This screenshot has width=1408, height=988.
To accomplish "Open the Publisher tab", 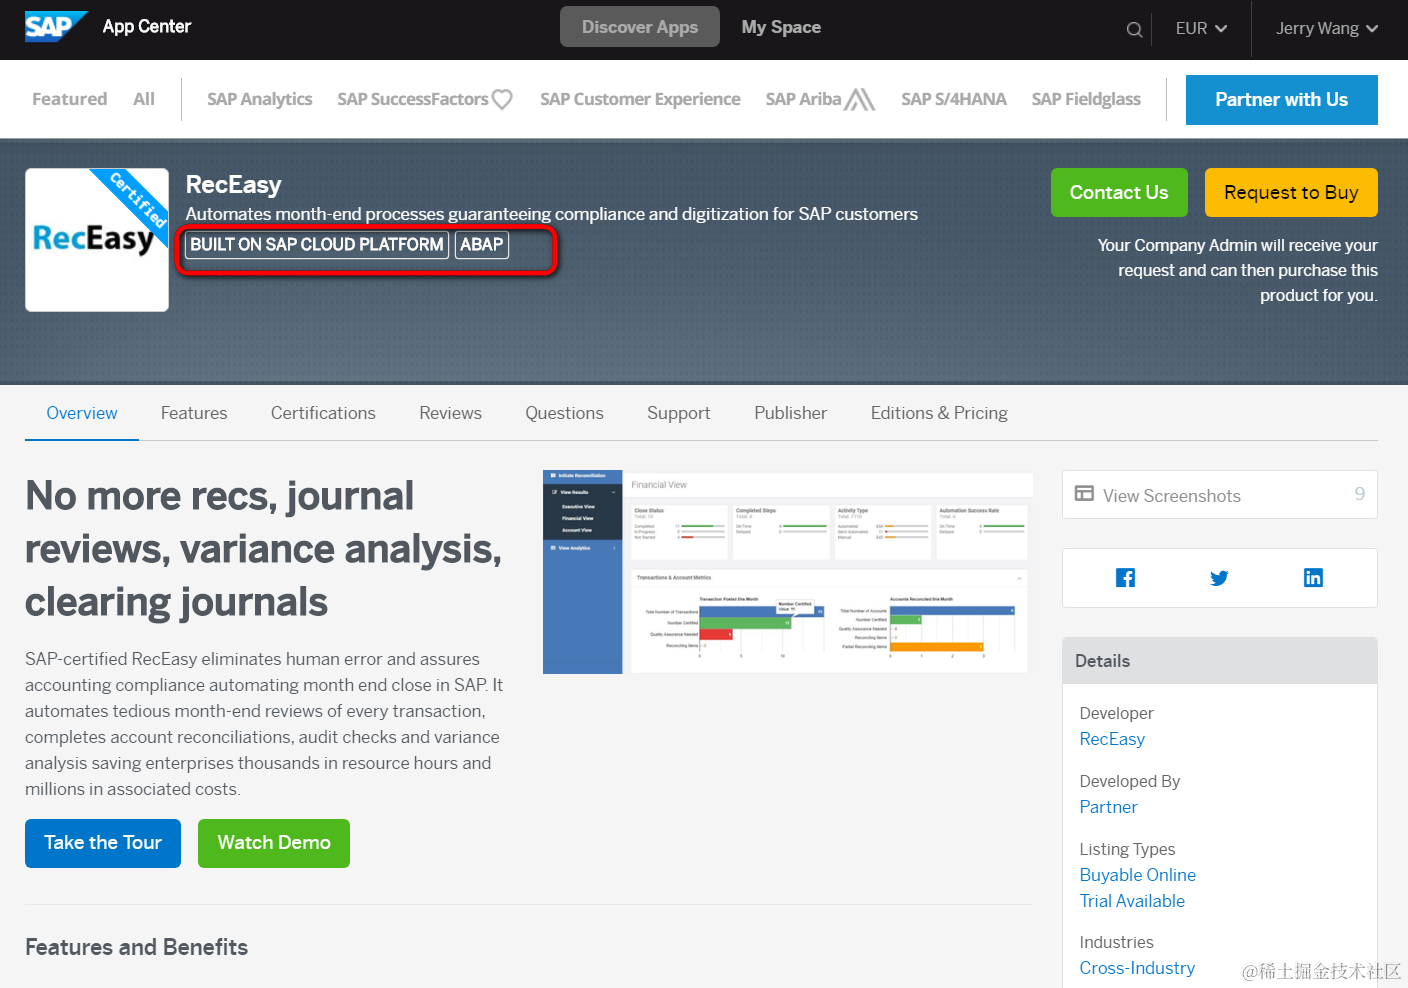I will 790,413.
